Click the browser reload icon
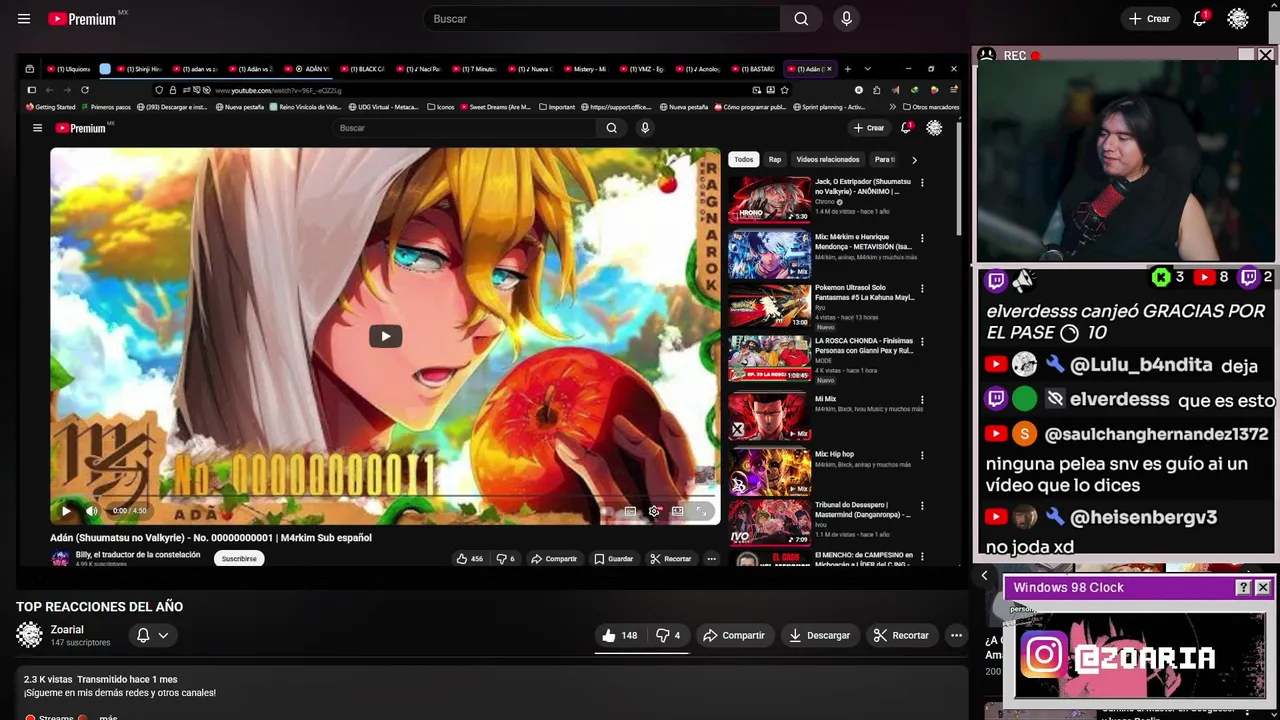The width and height of the screenshot is (1280, 720). pos(85,90)
